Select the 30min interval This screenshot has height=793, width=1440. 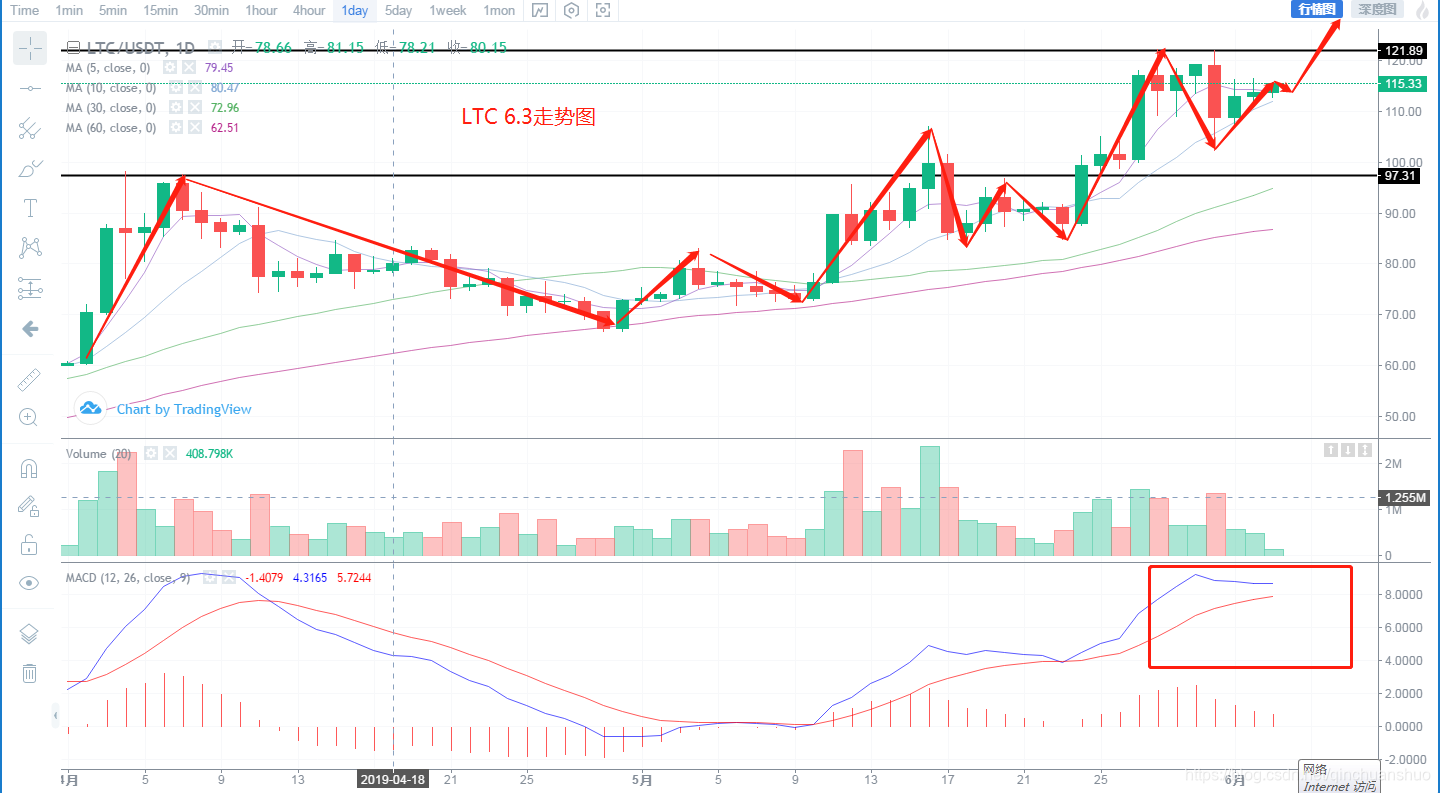click(211, 10)
